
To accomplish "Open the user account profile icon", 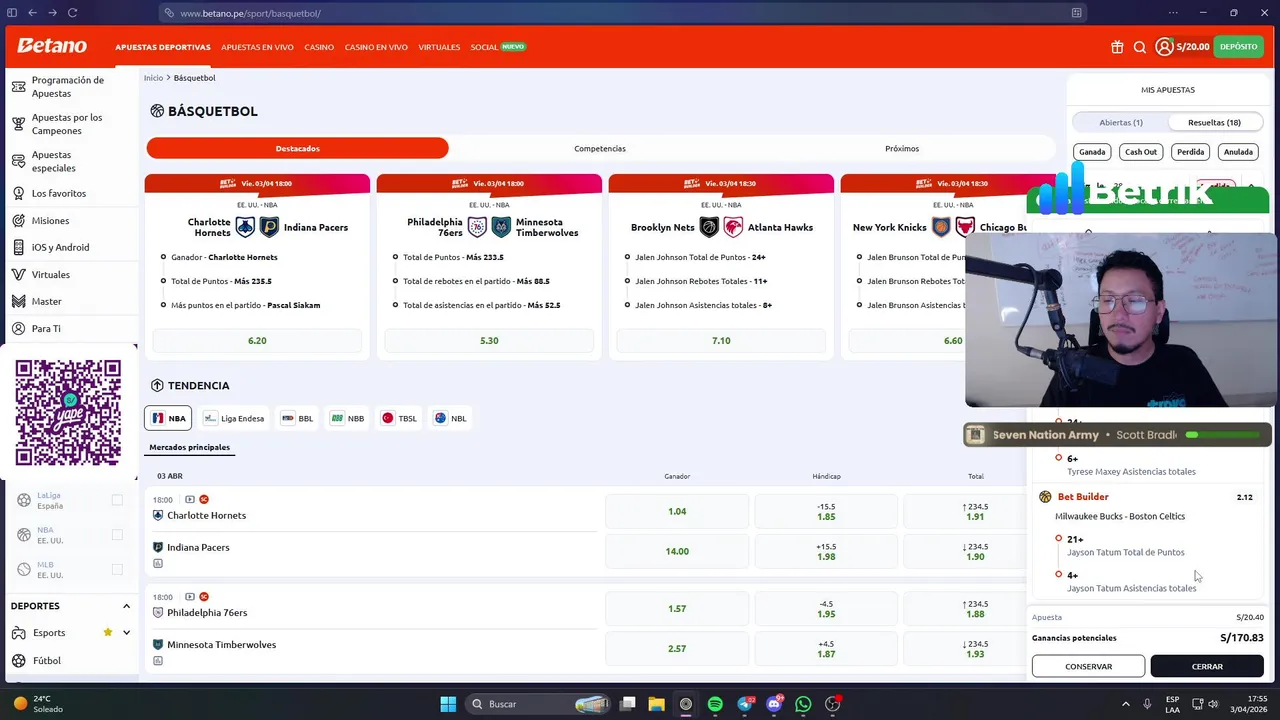I will coord(1164,47).
